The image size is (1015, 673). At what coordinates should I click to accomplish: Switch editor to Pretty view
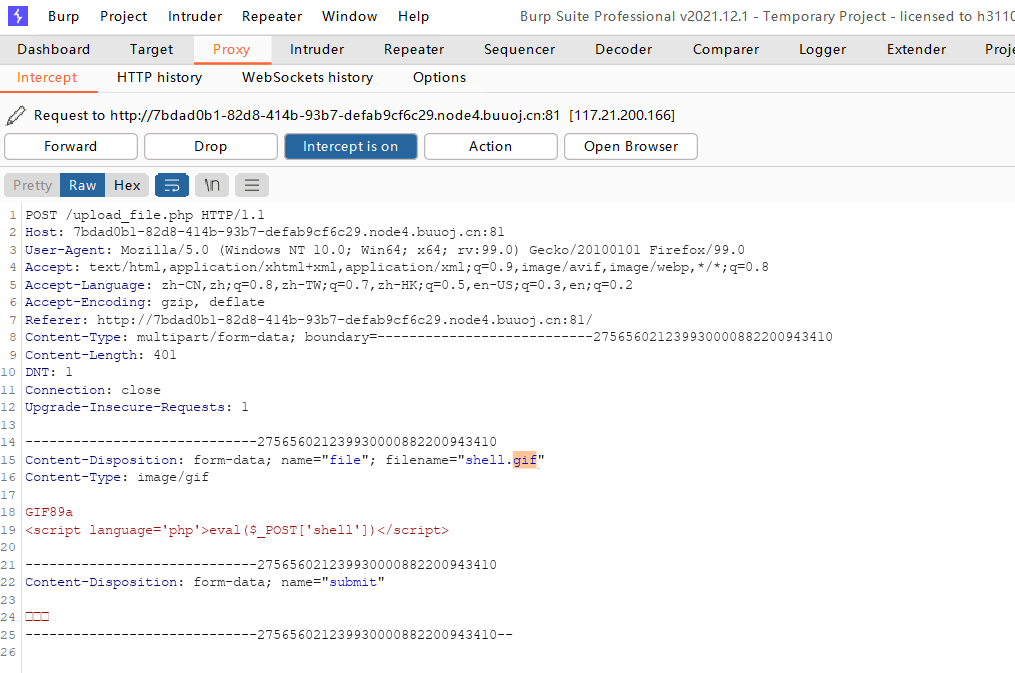click(32, 185)
